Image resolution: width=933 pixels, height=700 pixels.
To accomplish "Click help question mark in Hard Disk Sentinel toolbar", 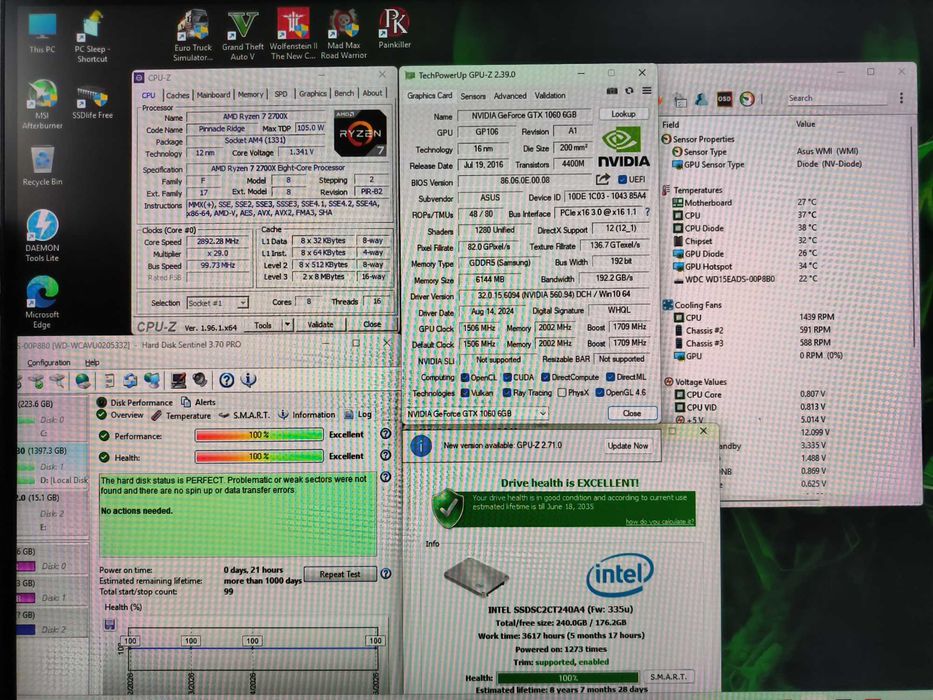I will pos(226,380).
